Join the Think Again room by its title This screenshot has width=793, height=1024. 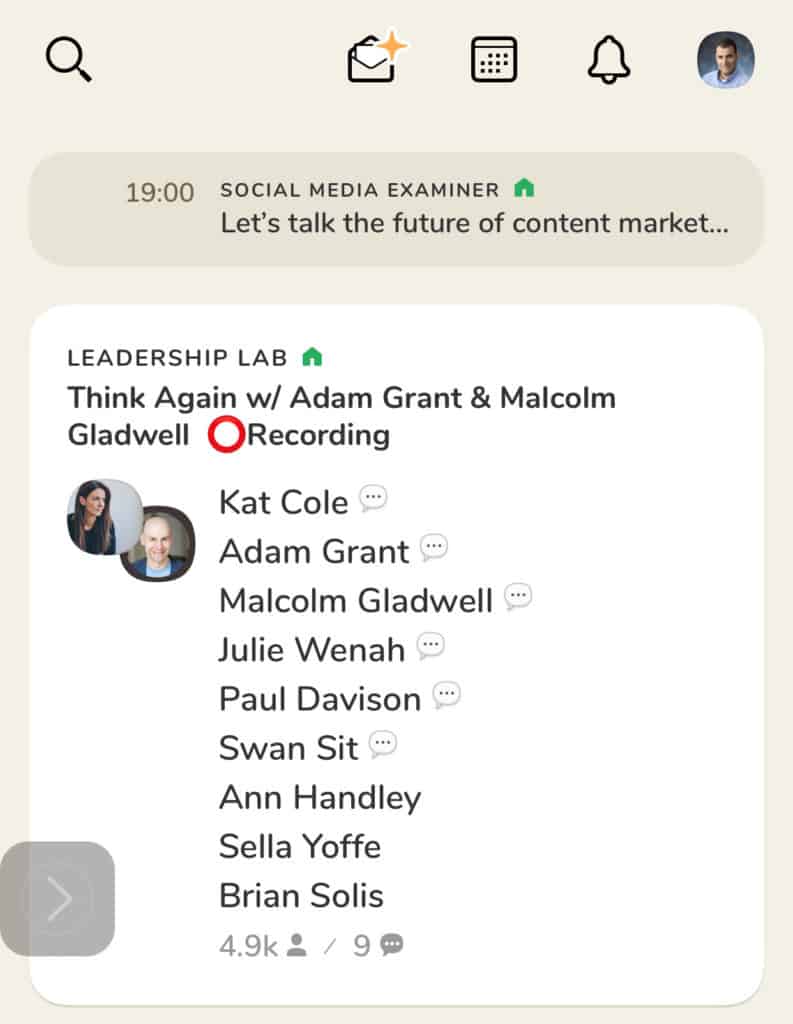click(x=341, y=415)
